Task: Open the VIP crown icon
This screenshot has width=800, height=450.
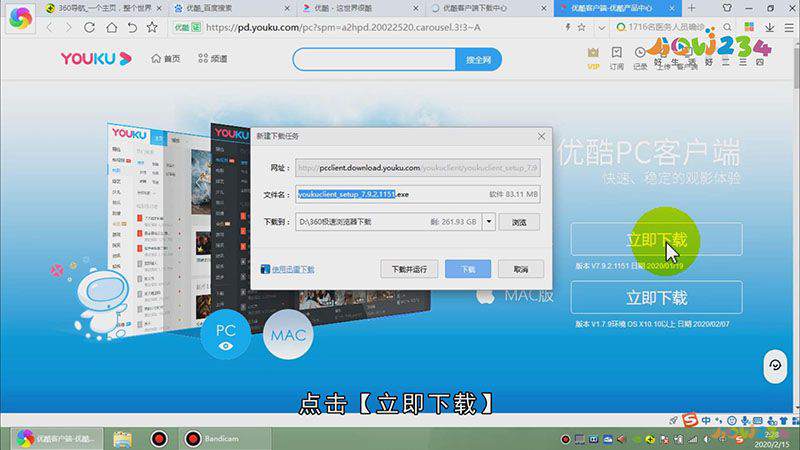Action: coord(593,58)
